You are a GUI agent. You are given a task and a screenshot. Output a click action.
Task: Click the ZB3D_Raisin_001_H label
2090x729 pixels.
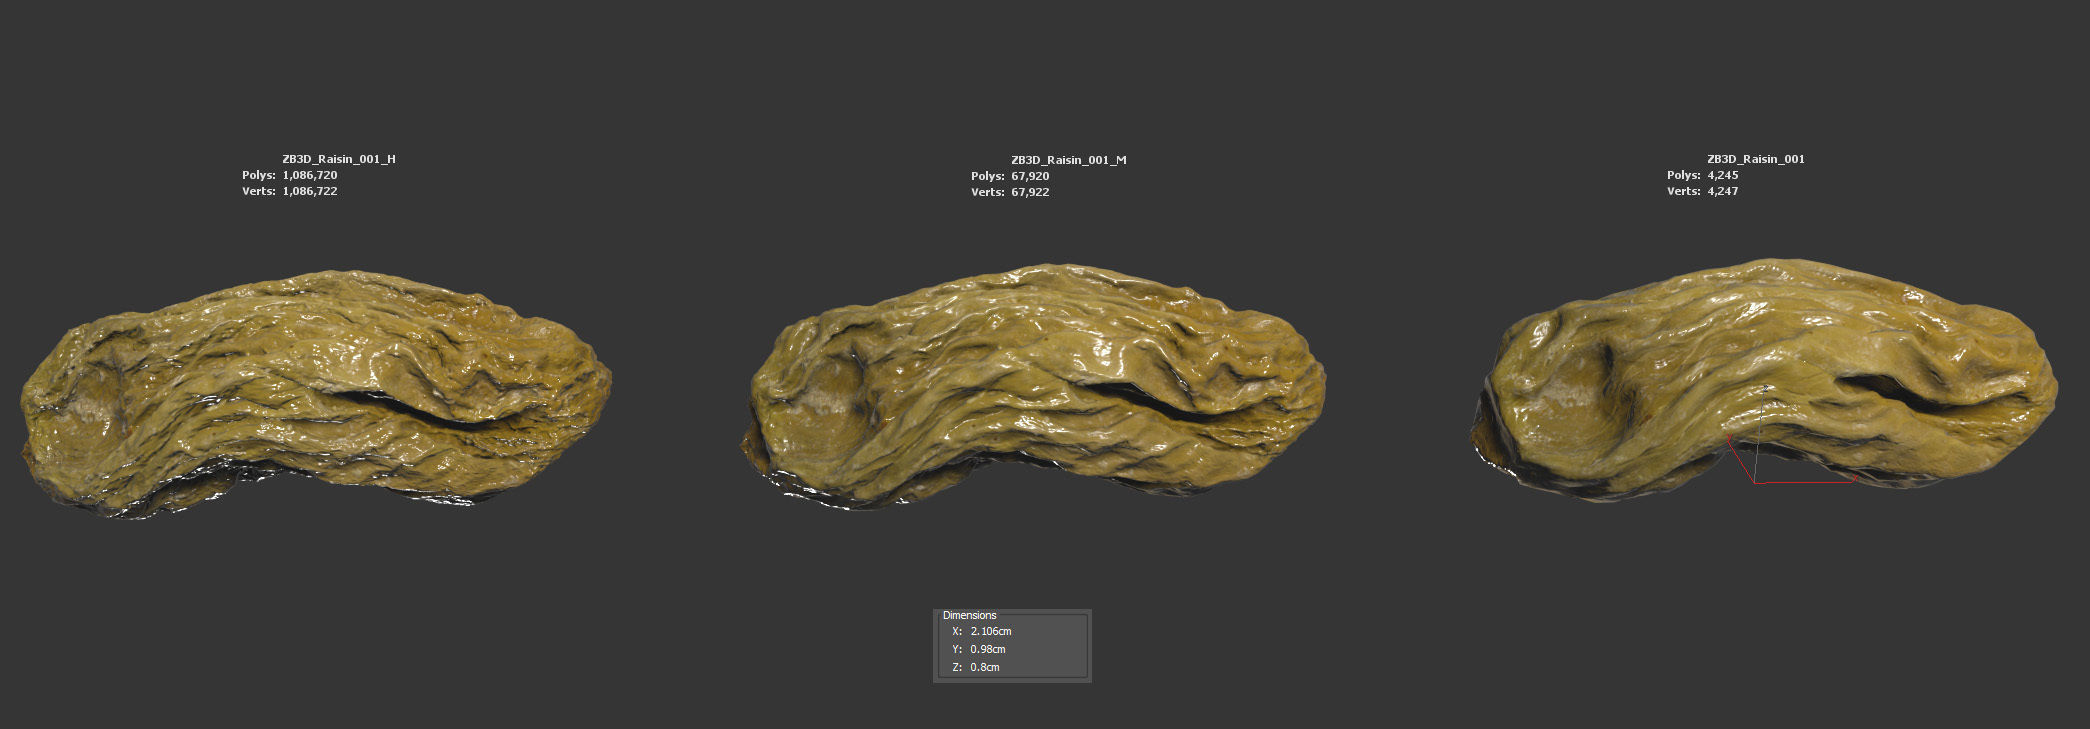(x=339, y=159)
